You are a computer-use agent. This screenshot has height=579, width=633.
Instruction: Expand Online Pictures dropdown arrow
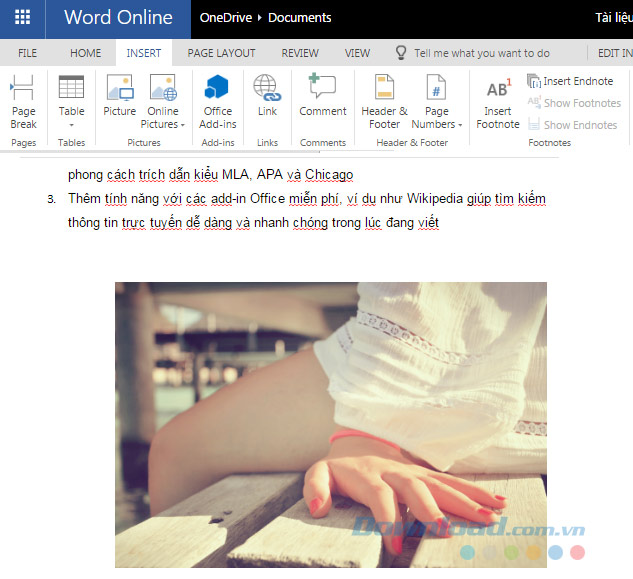click(x=183, y=125)
